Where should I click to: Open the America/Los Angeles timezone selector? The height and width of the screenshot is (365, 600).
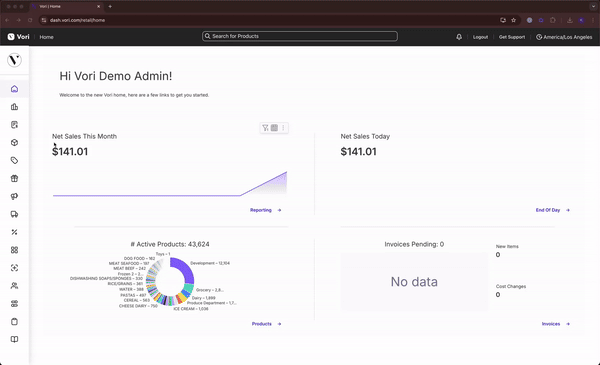point(564,37)
